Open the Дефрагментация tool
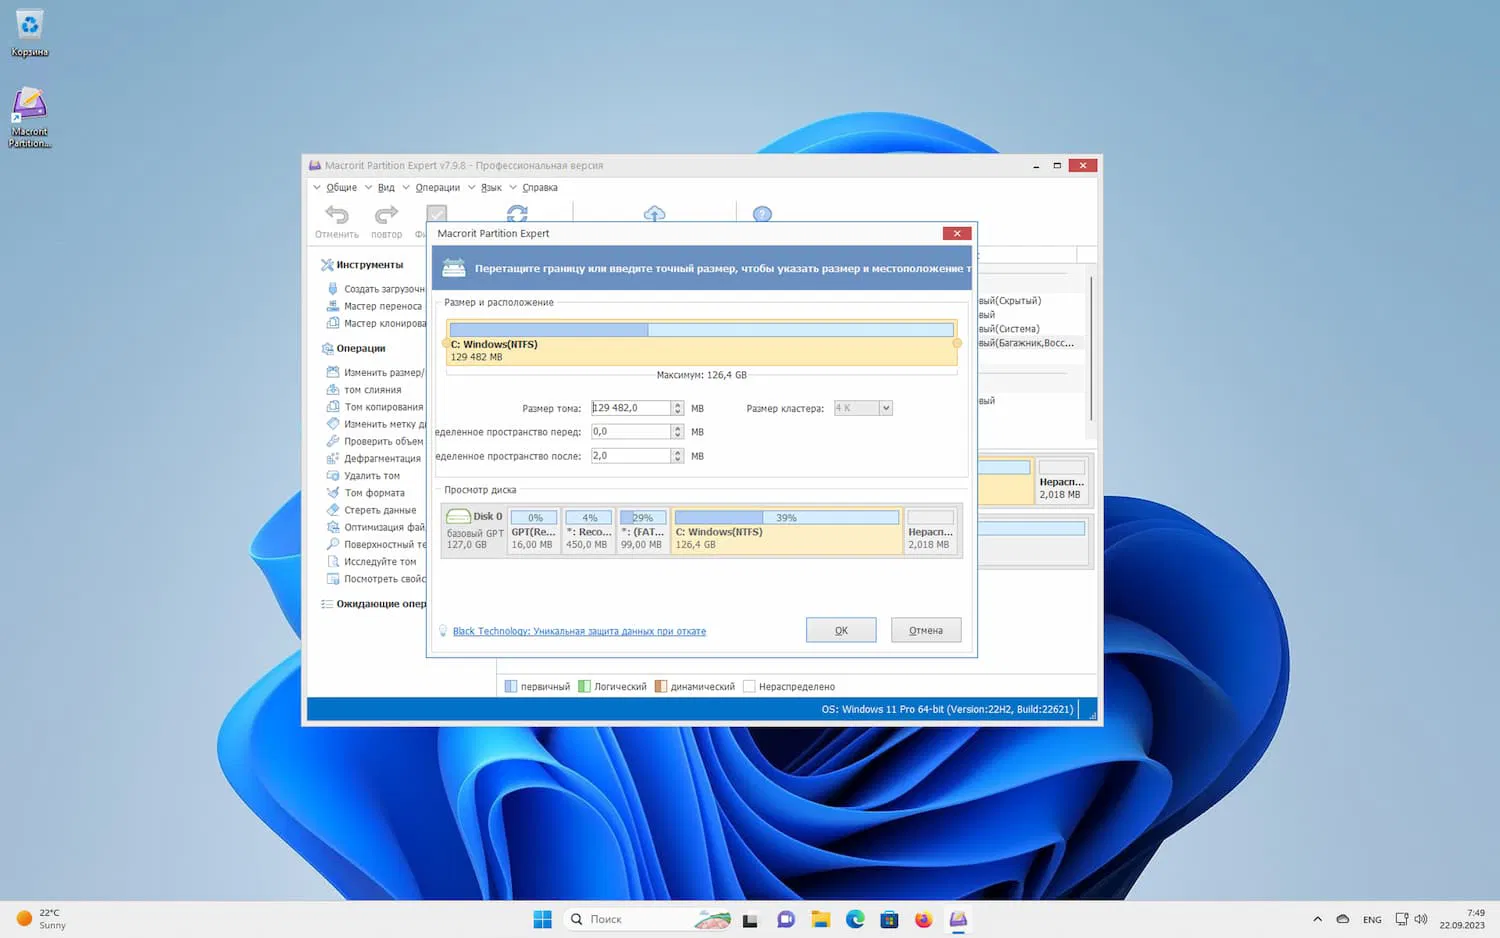Screen dimensions: 1500x938 click(380, 458)
